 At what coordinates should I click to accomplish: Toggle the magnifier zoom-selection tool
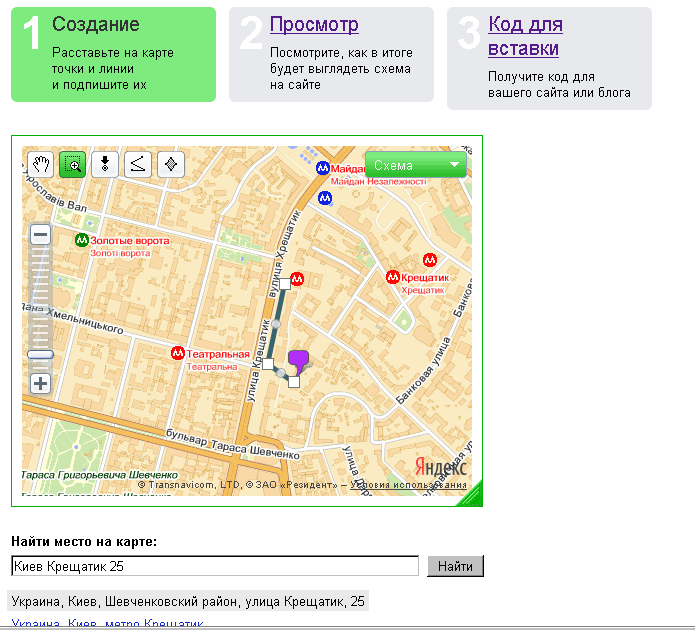(73, 164)
